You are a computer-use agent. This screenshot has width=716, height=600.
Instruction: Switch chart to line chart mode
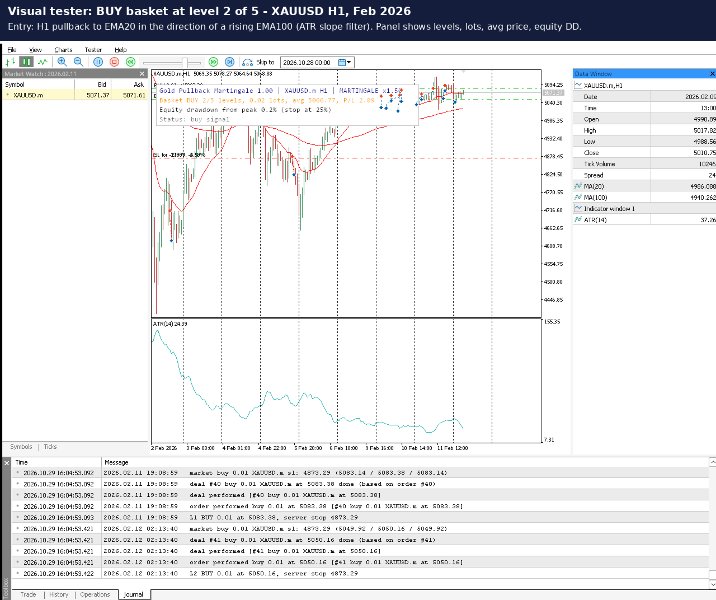[42, 62]
